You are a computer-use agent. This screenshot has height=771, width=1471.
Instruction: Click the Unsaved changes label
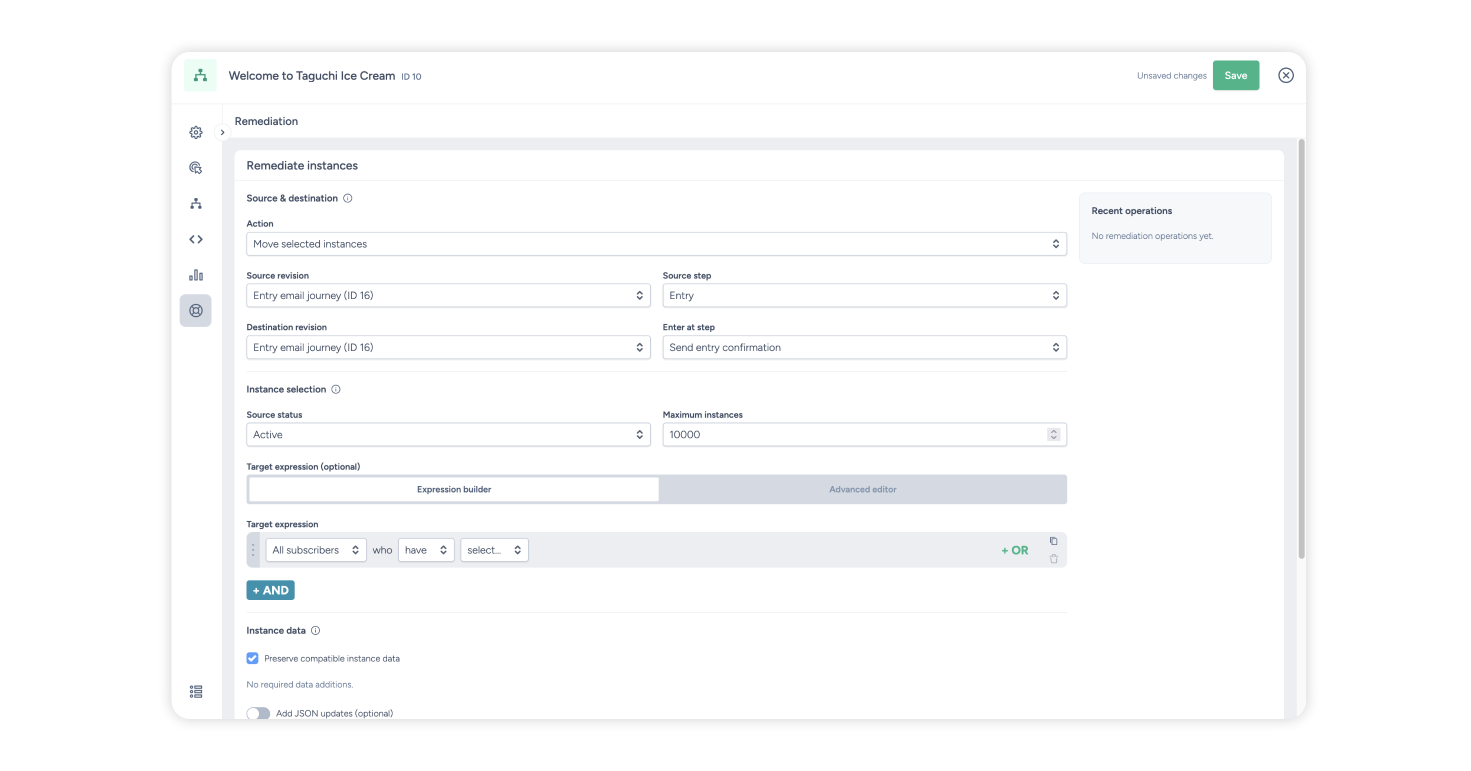(1172, 76)
